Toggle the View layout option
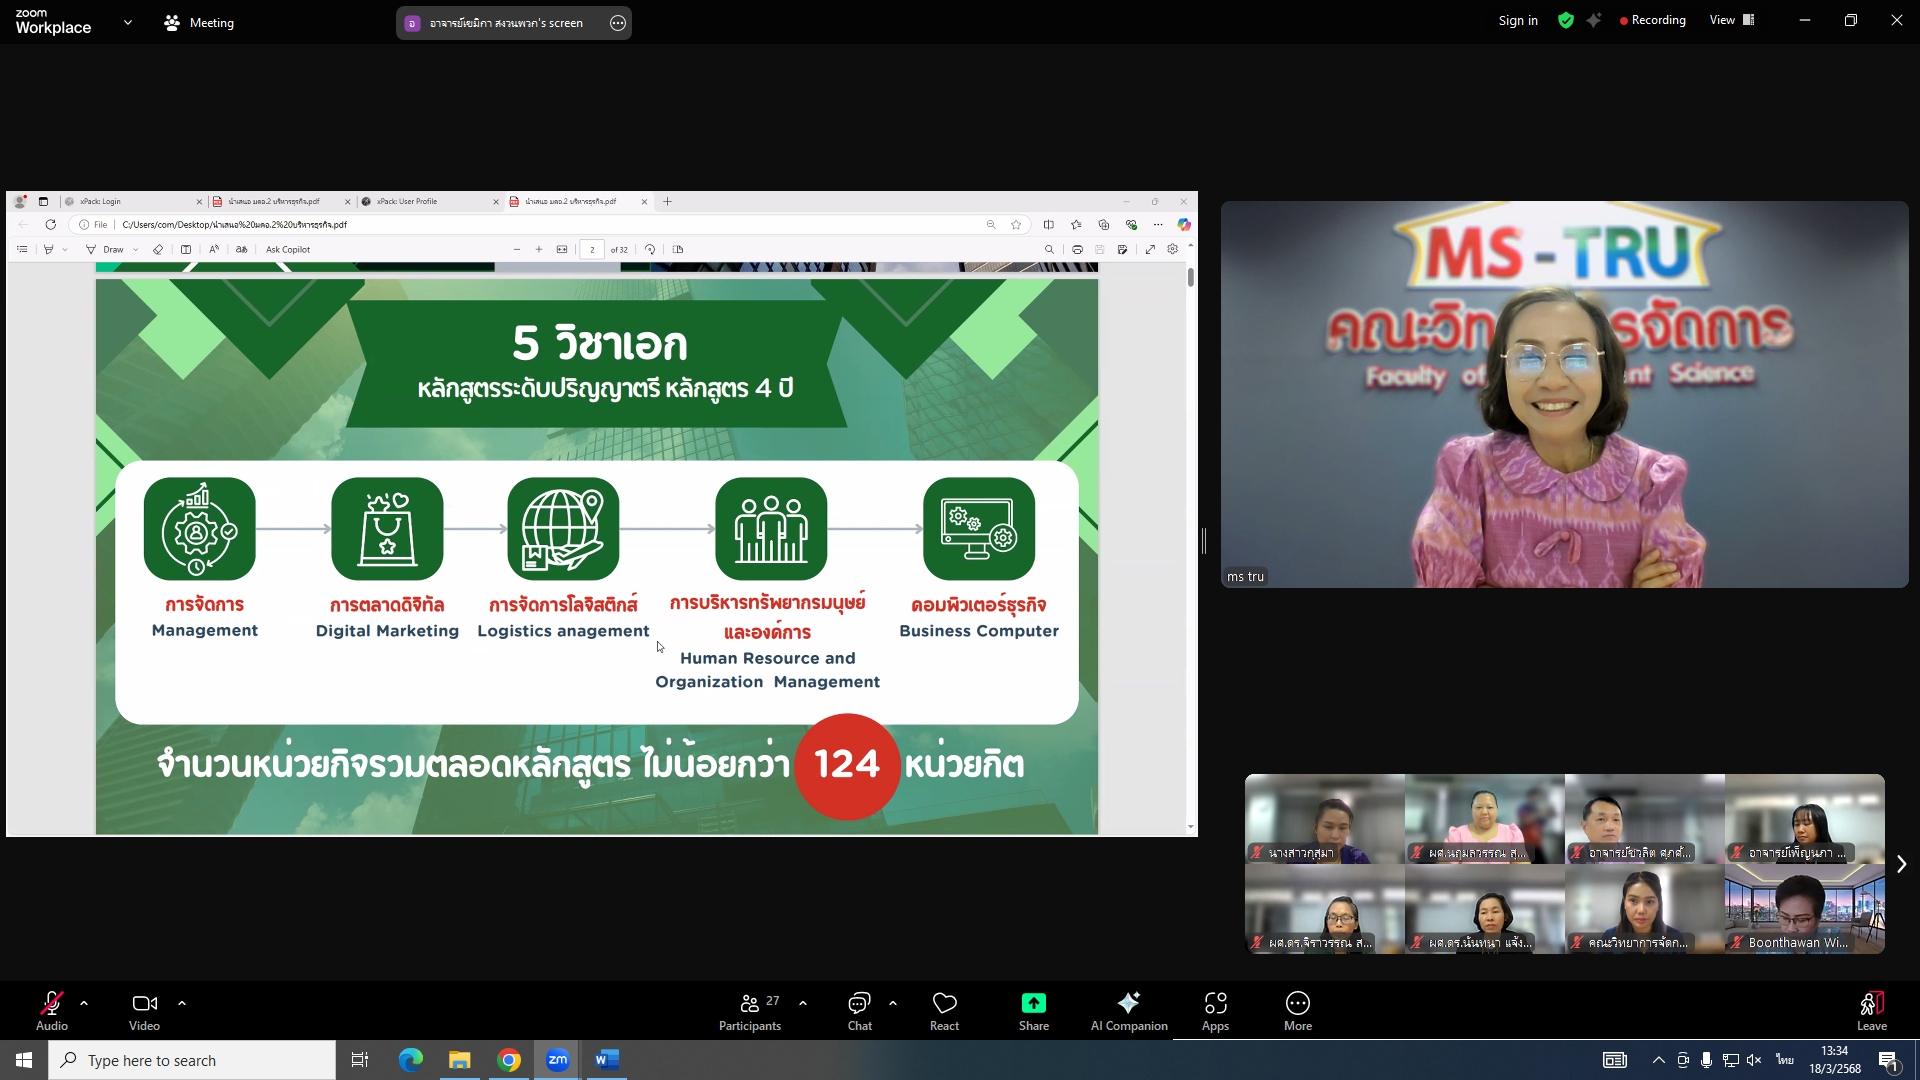 click(1732, 20)
